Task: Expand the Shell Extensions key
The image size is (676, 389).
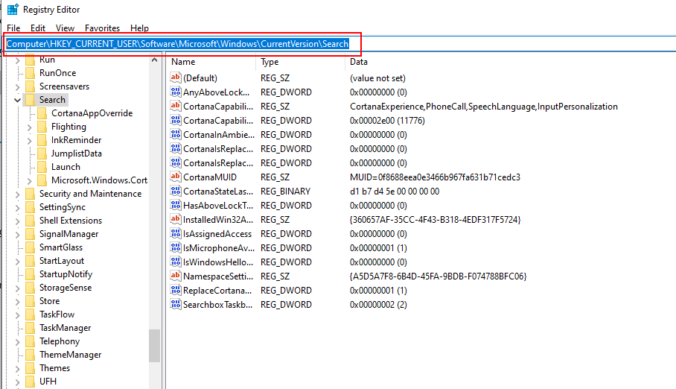Action: [x=17, y=221]
